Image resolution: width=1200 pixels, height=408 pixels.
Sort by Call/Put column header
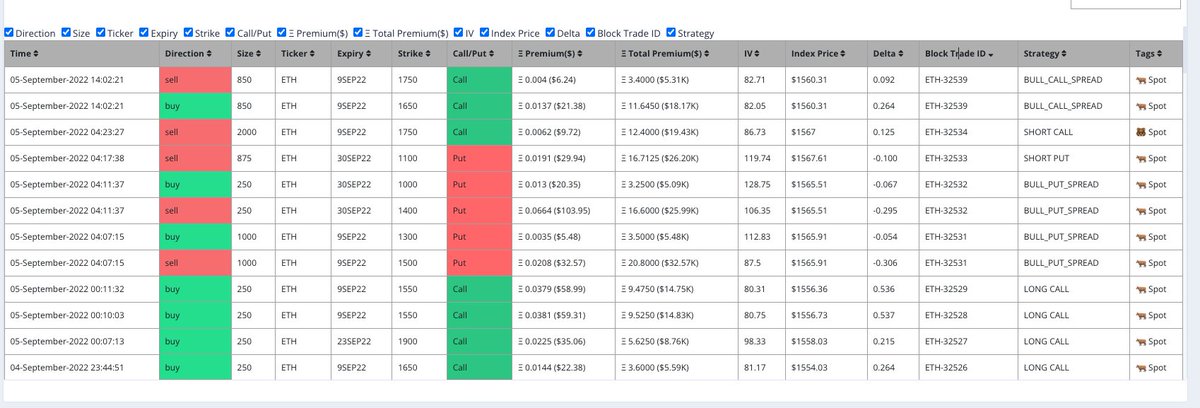477,52
